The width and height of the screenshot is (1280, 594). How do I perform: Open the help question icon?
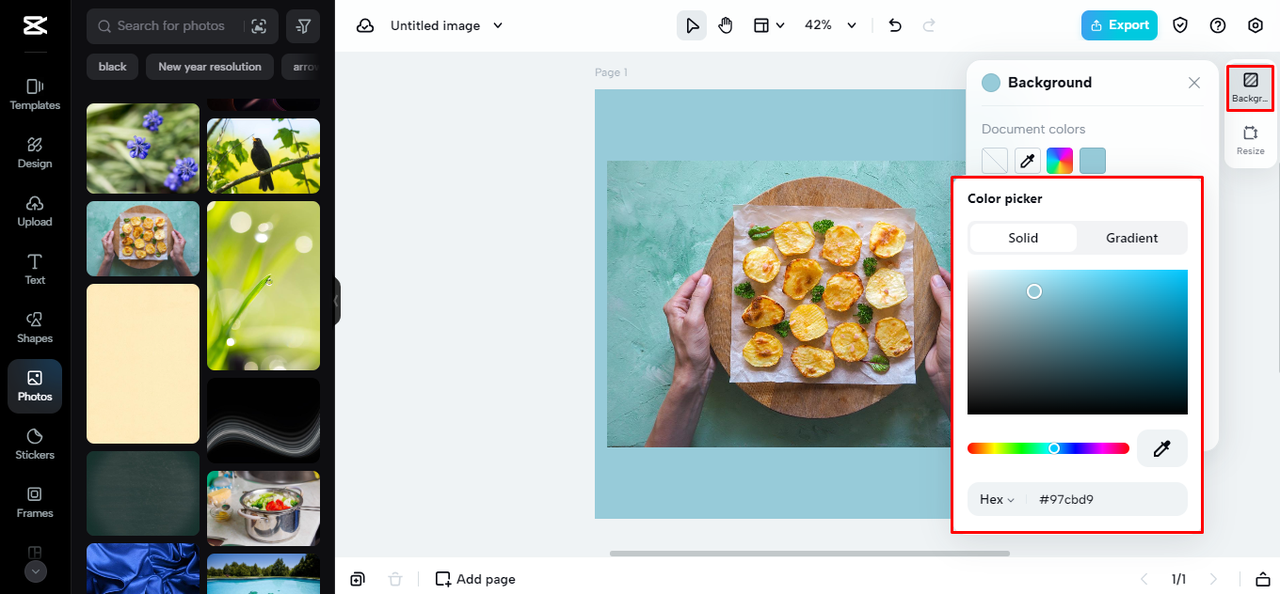[x=1218, y=26]
